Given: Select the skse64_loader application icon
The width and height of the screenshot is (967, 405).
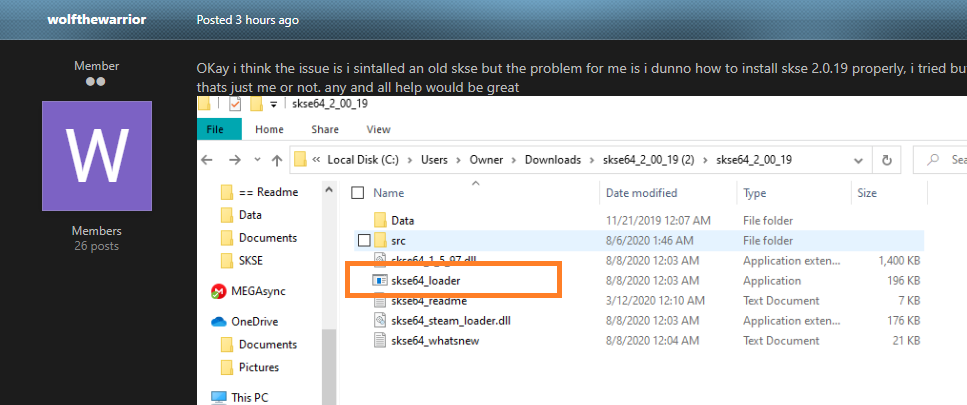Looking at the screenshot, I should pos(380,280).
